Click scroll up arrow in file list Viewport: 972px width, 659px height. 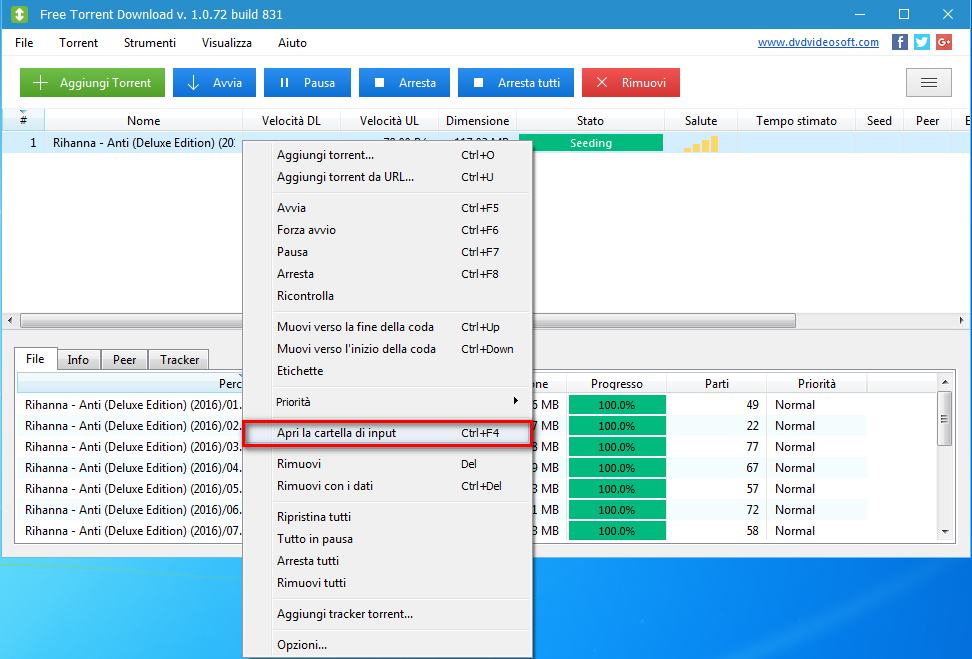[945, 382]
